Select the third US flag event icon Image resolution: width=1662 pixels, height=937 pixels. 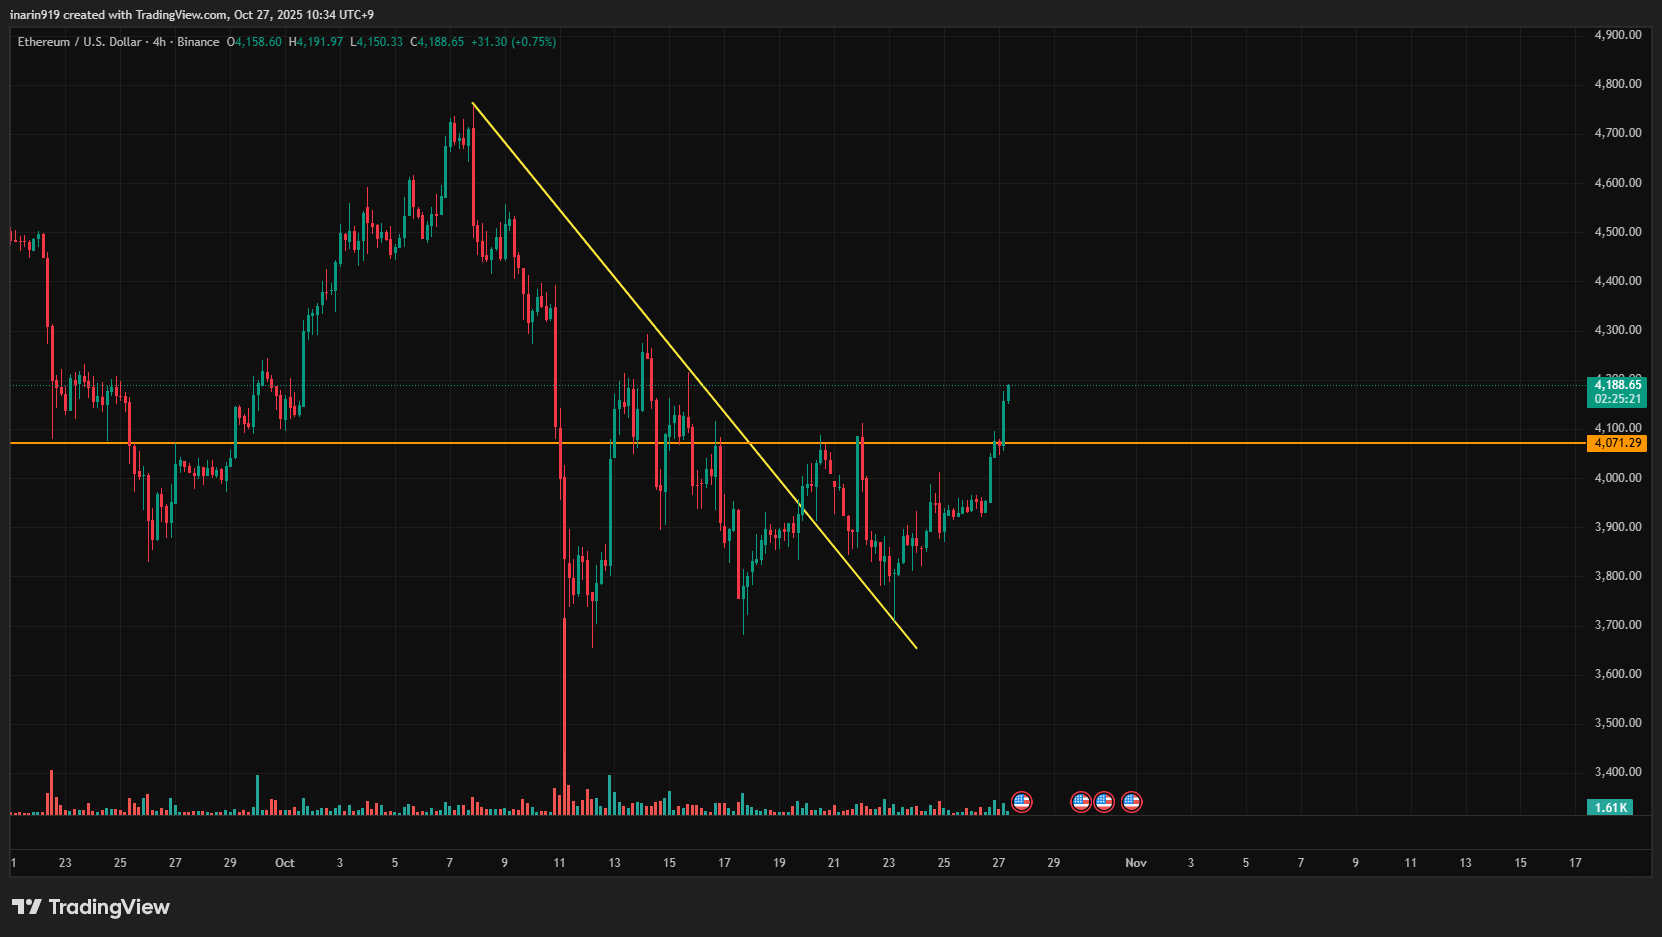point(1104,801)
